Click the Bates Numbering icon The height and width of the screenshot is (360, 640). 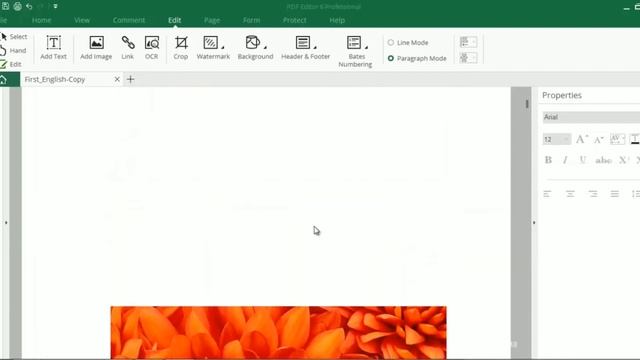pos(354,42)
